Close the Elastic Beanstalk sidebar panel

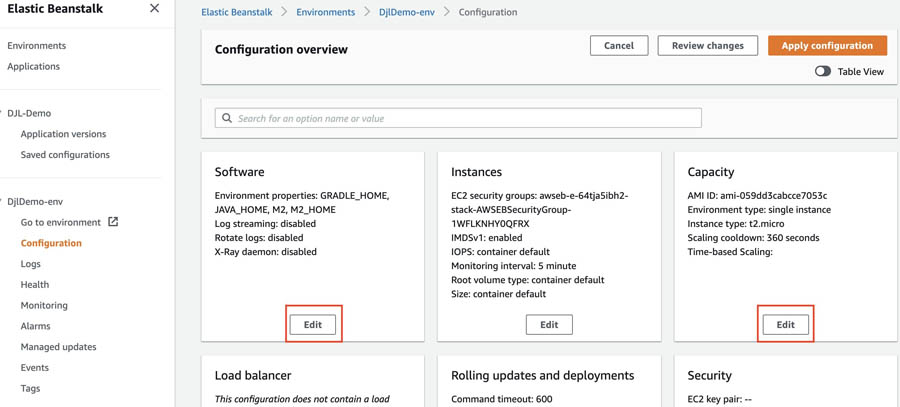pos(154,8)
